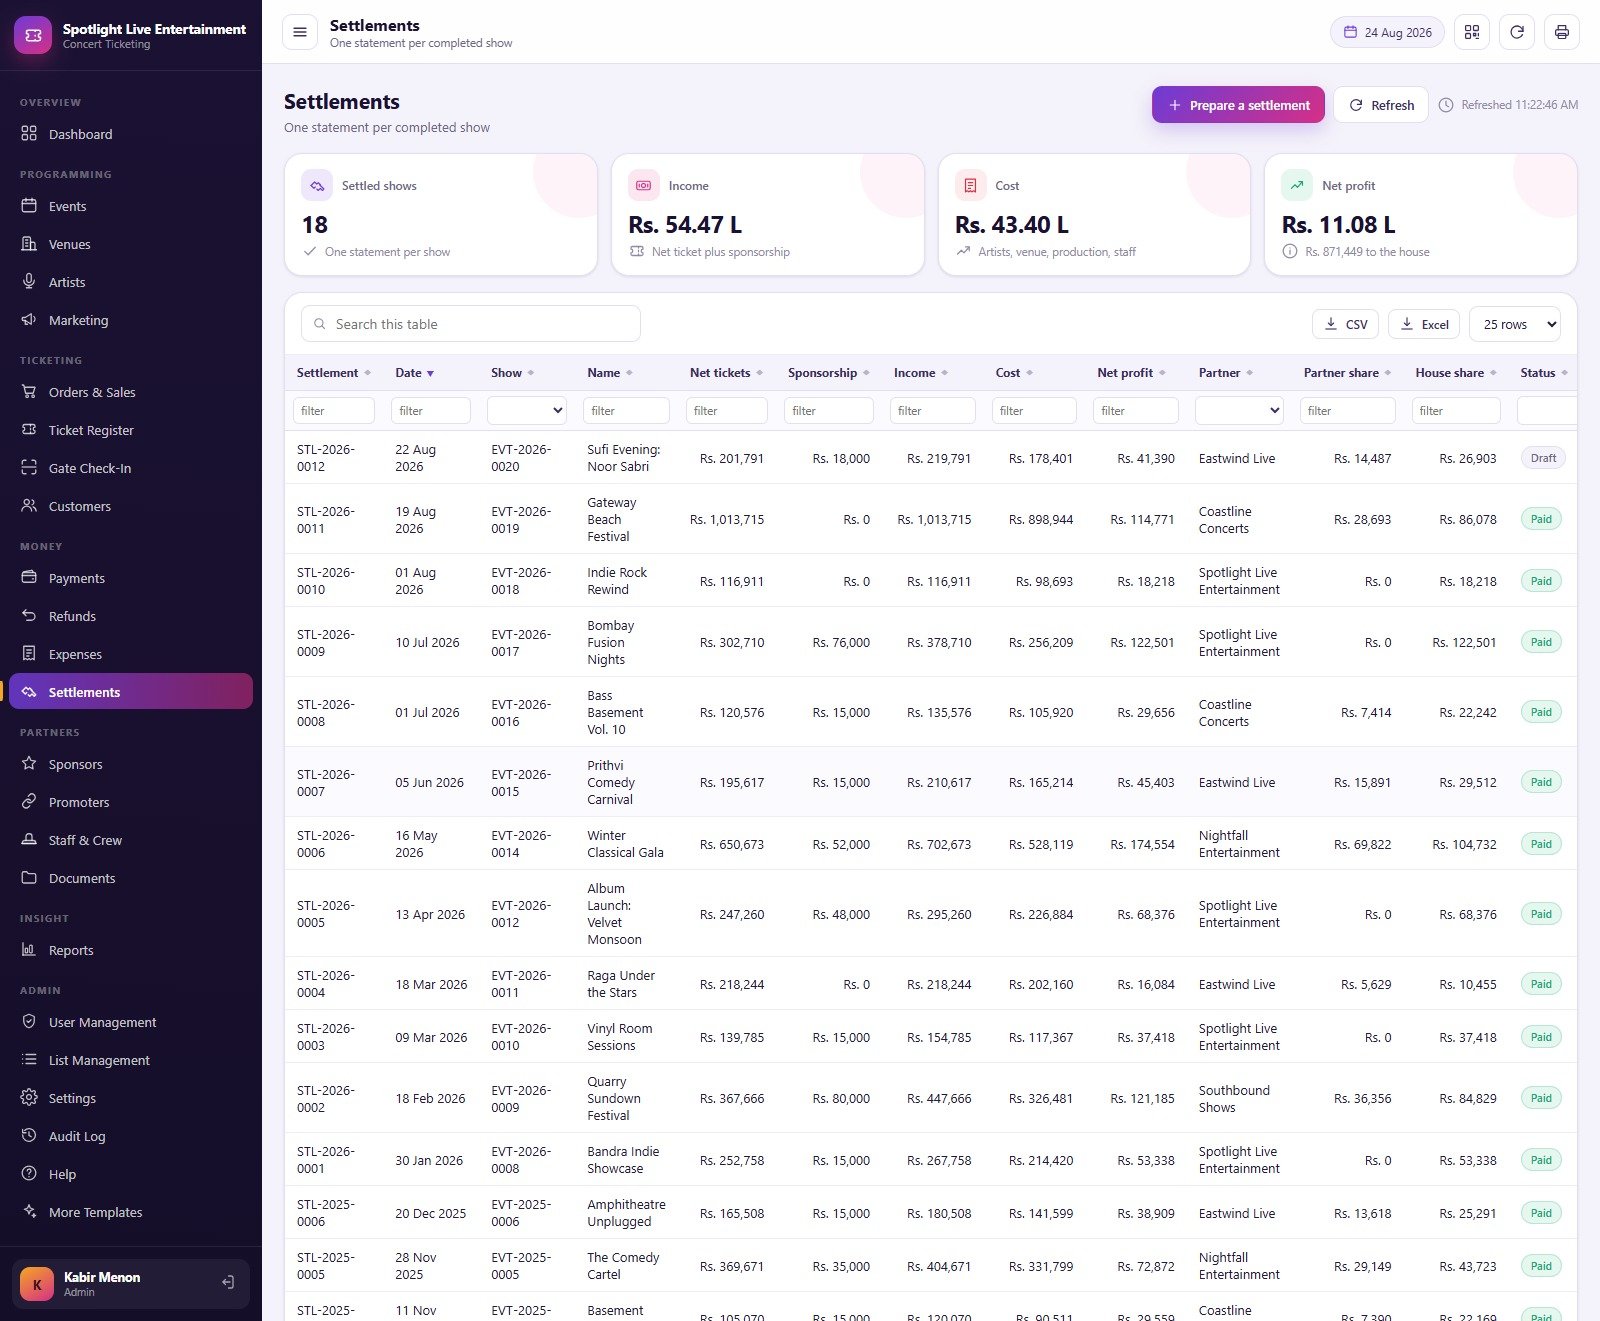Click the logout icon beside Kabir Menon
This screenshot has width=1600, height=1321.
[228, 1282]
